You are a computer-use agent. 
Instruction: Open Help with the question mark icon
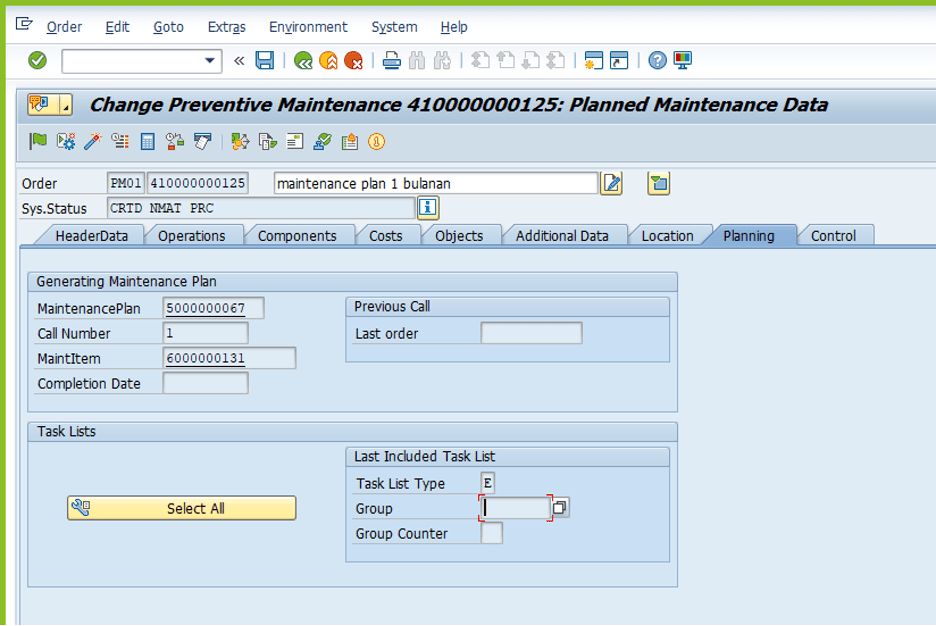pos(657,61)
